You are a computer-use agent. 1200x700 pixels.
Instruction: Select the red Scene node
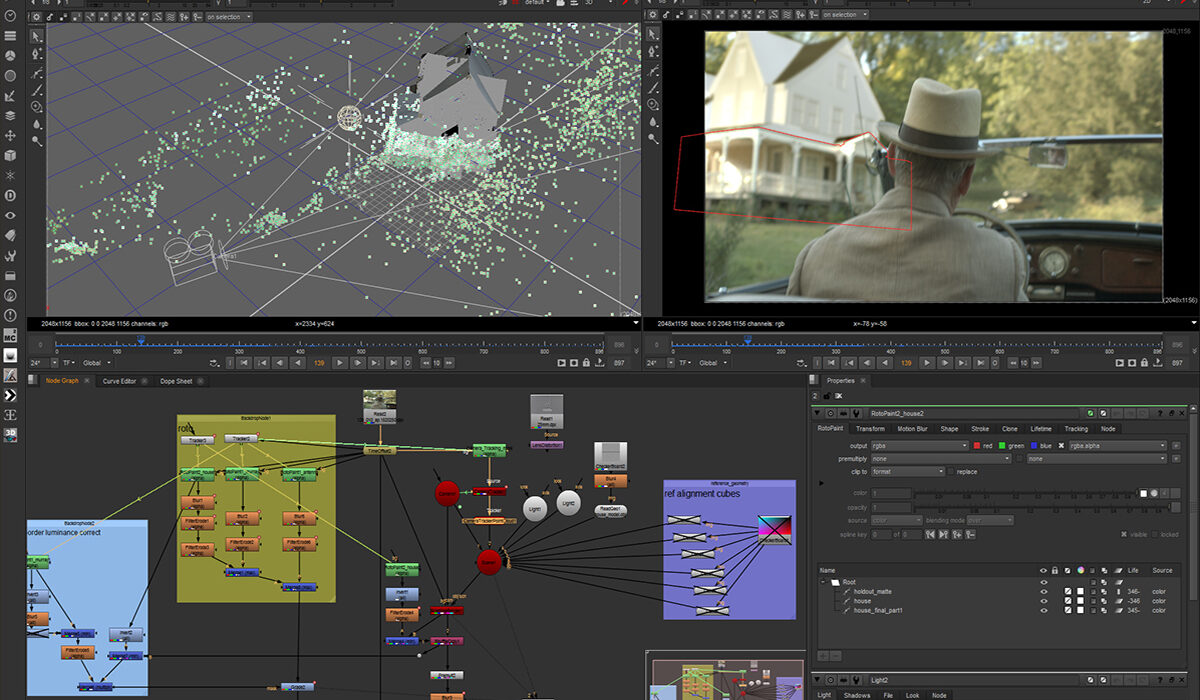click(487, 561)
